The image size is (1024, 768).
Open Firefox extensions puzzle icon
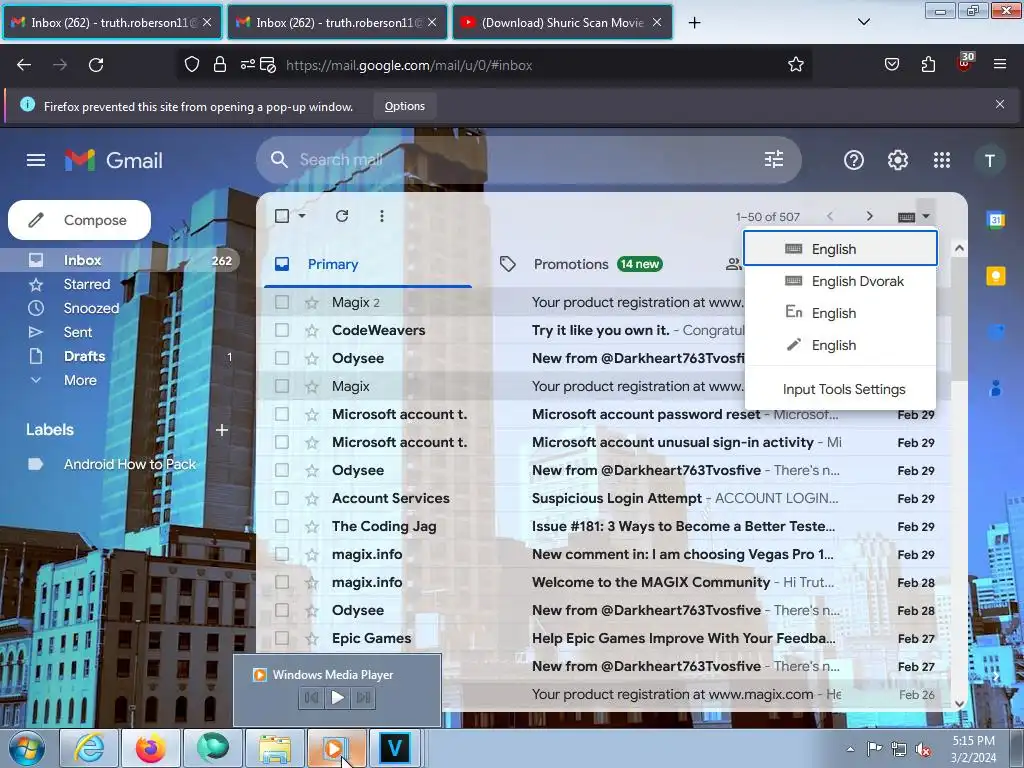(x=928, y=65)
